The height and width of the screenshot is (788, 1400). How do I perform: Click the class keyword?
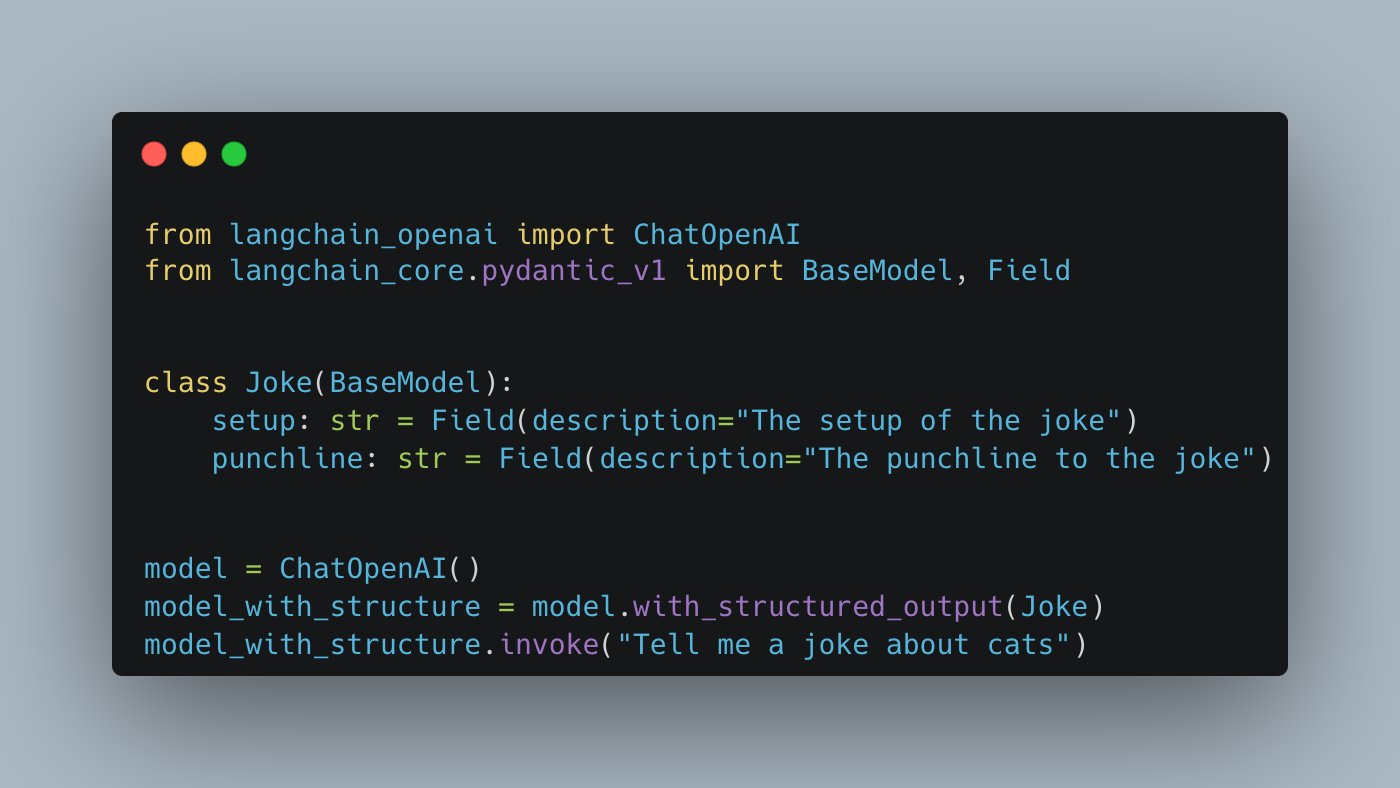(186, 383)
